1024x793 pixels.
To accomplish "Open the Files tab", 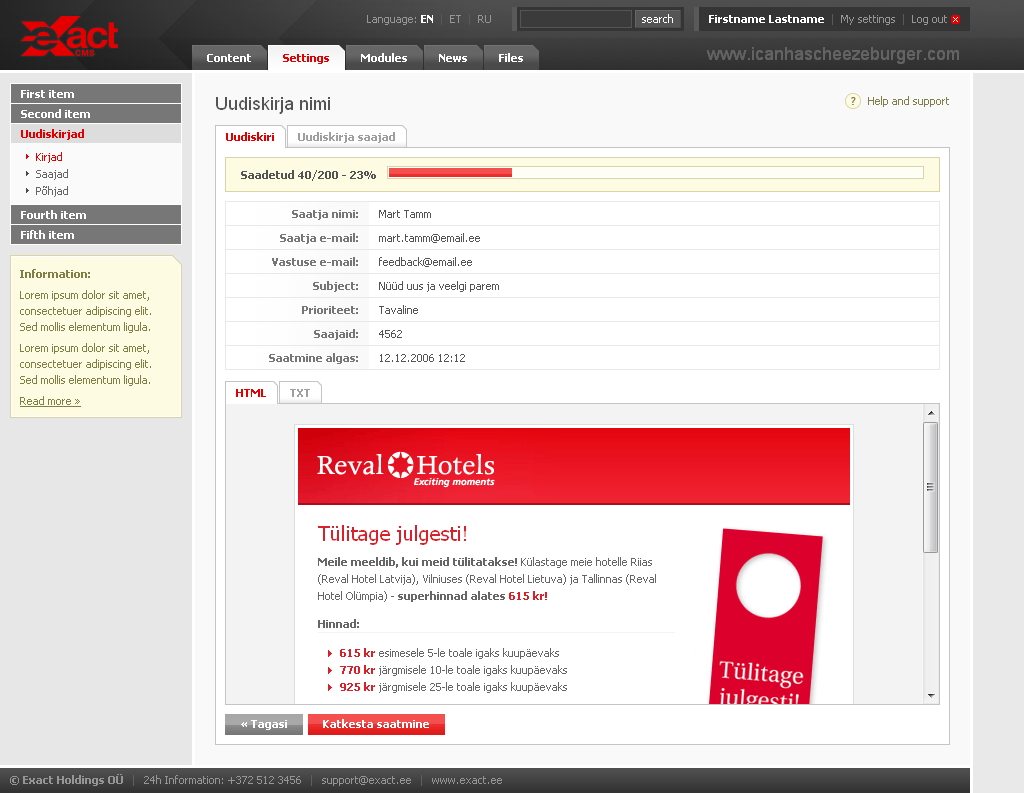I will [x=511, y=58].
